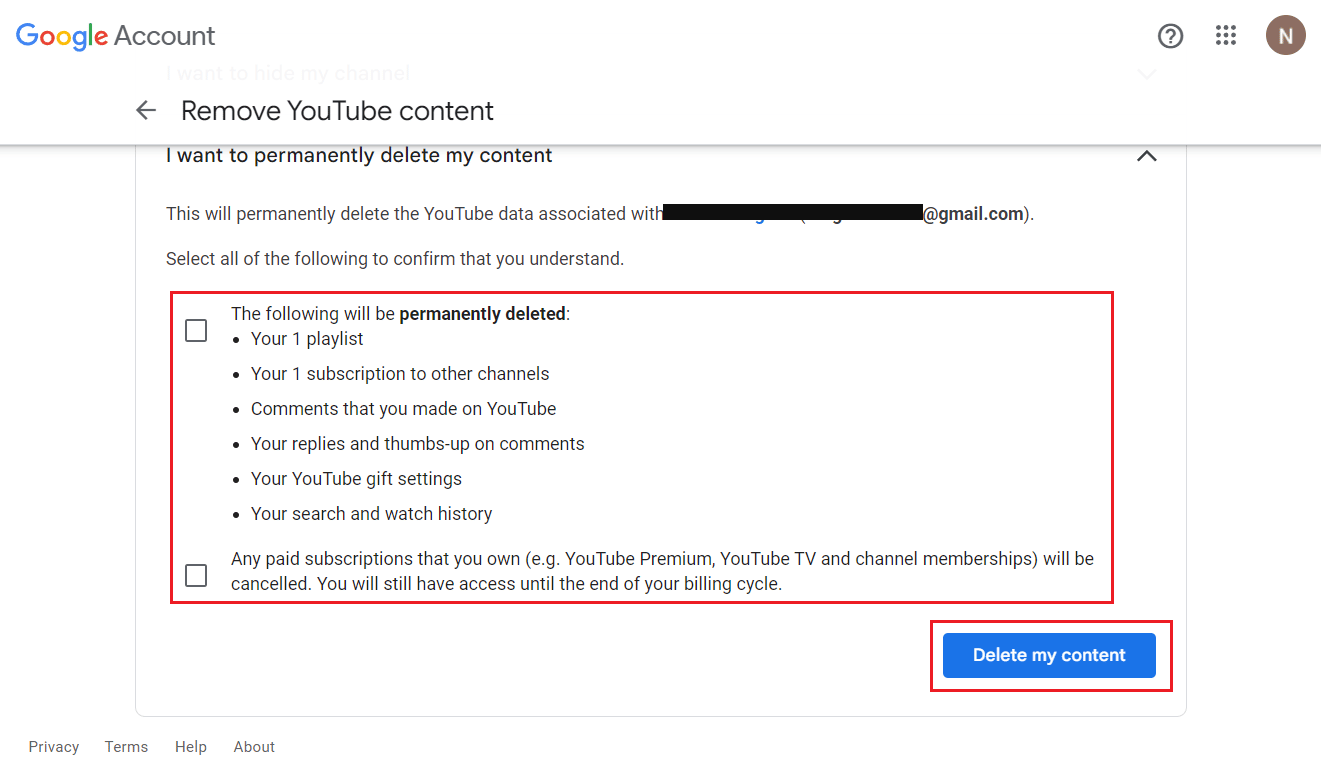
Task: Check the permanently deleted confirmation checkbox
Action: tap(196, 330)
